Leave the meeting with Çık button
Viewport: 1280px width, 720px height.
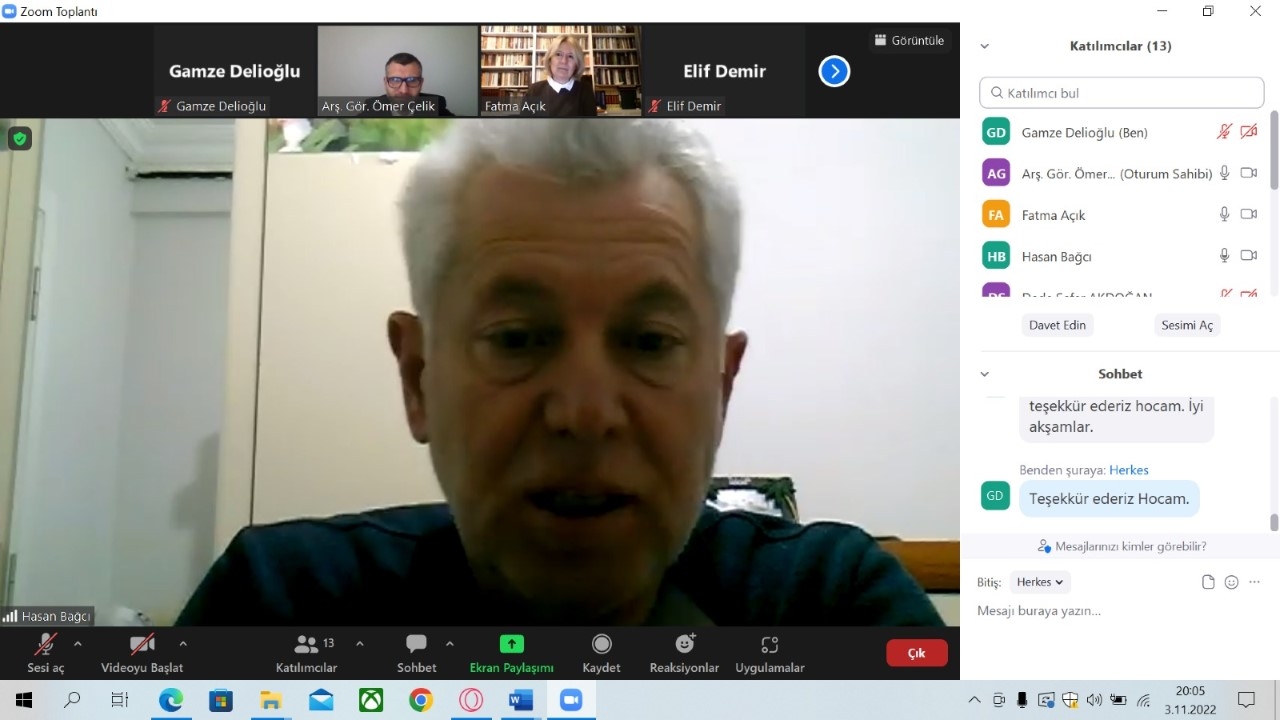coord(916,653)
